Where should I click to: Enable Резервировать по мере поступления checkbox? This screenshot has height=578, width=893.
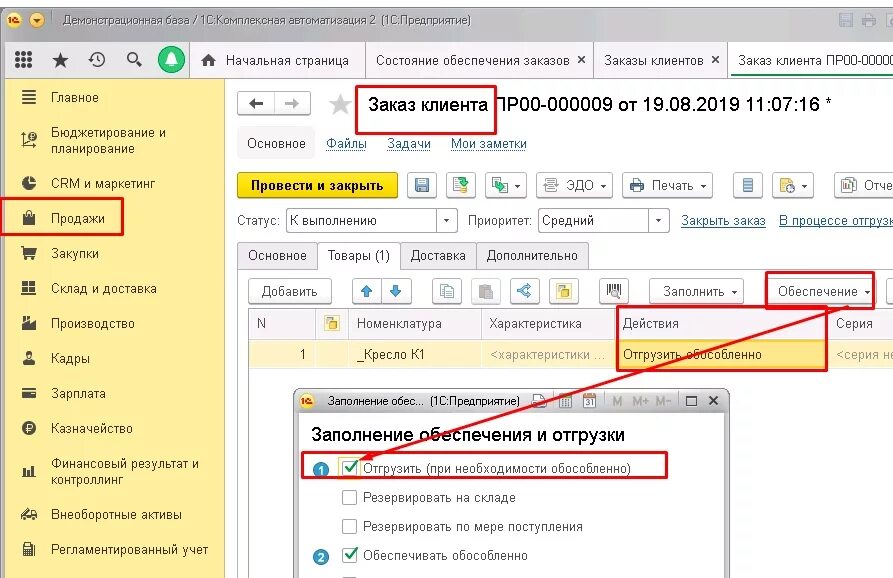pos(350,526)
